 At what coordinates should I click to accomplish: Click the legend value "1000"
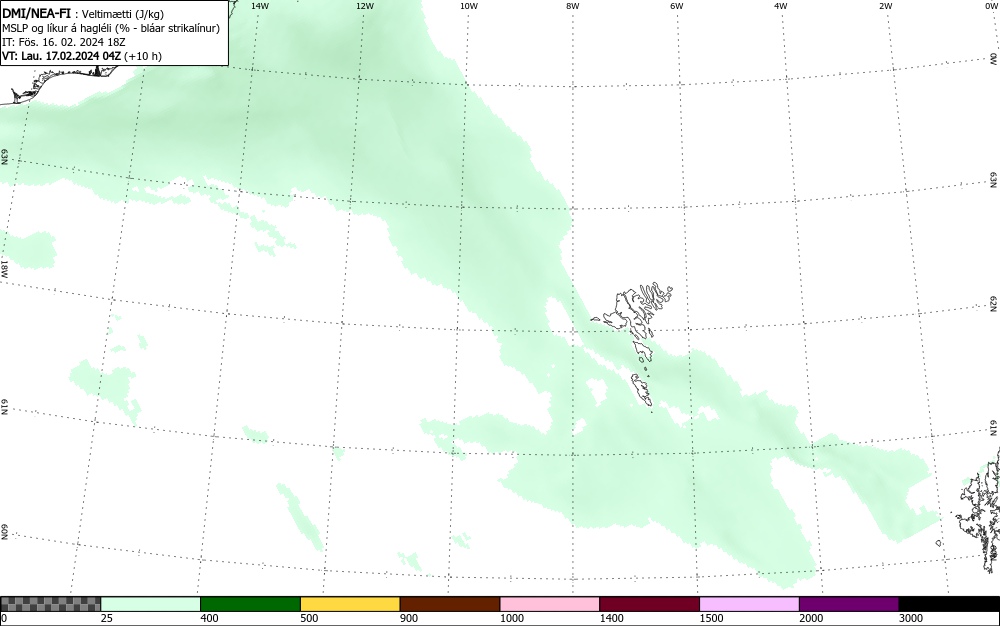coord(511,618)
